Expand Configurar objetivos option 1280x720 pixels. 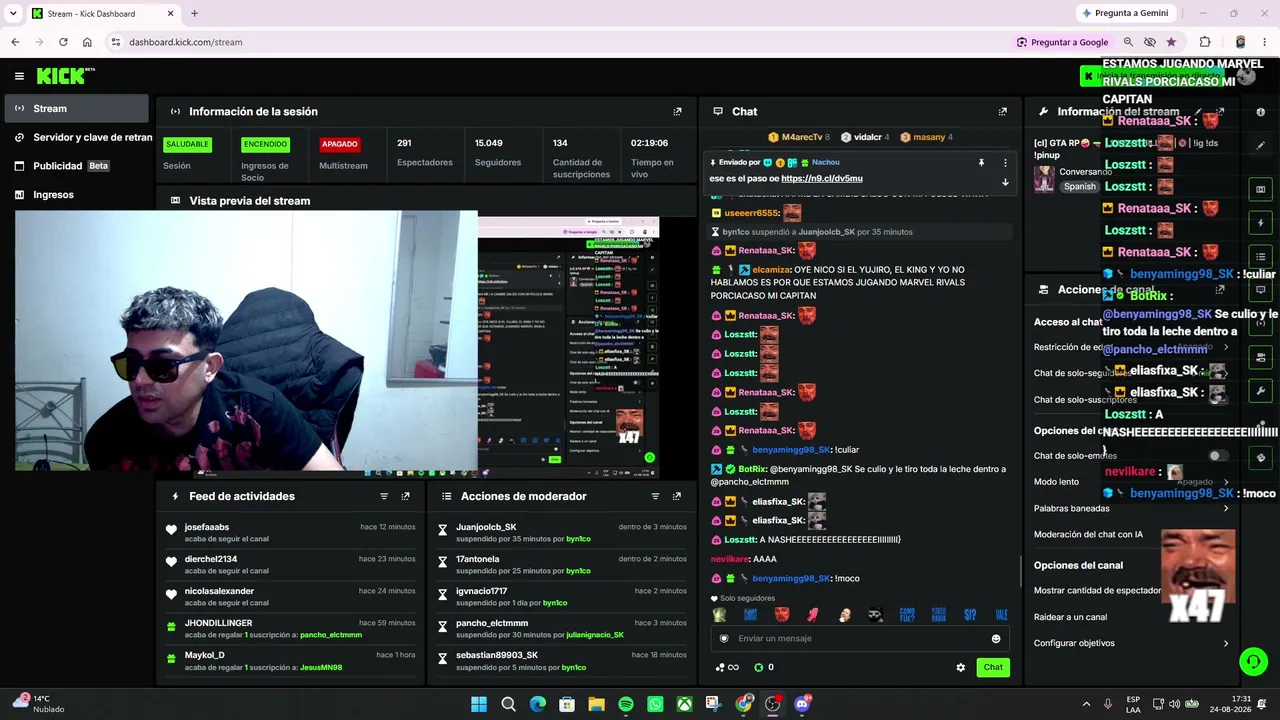click(x=1132, y=643)
